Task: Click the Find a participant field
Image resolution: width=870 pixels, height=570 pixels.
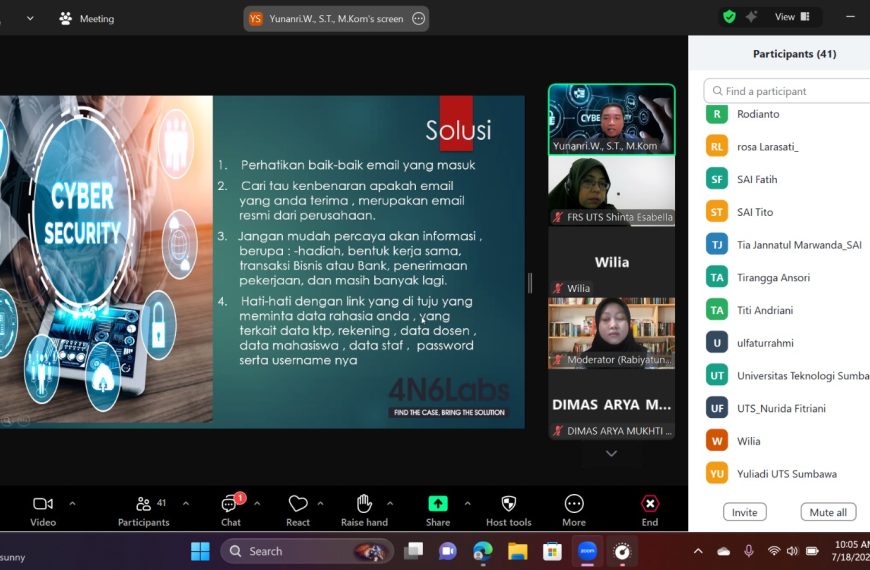Action: click(788, 90)
